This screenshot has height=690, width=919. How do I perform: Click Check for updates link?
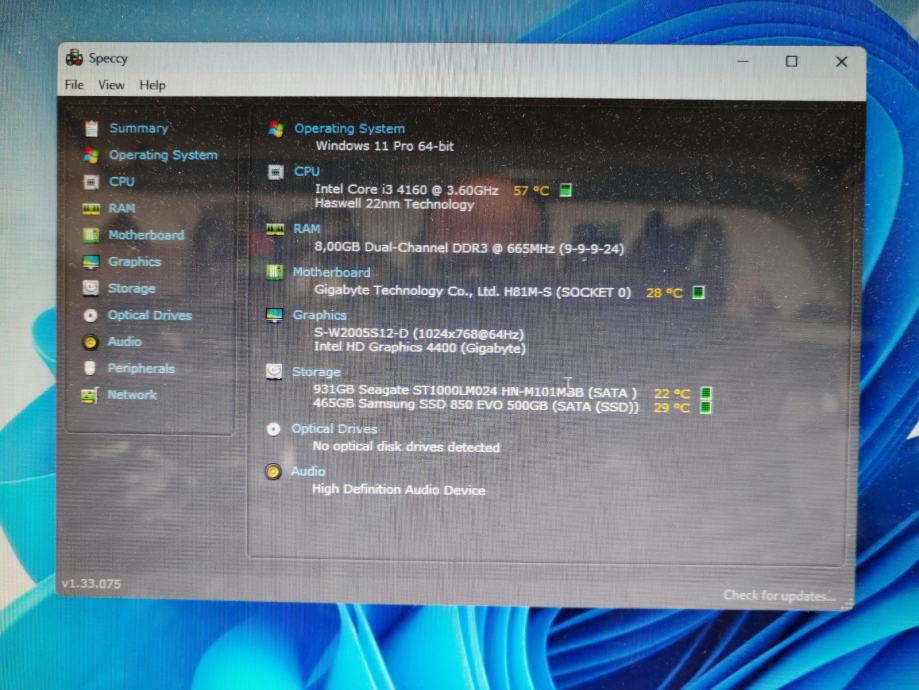779,596
